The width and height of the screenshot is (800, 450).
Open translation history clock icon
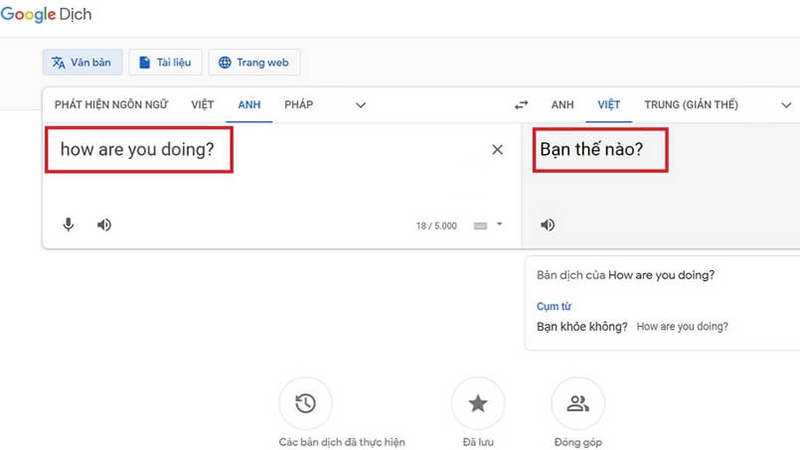(x=305, y=404)
